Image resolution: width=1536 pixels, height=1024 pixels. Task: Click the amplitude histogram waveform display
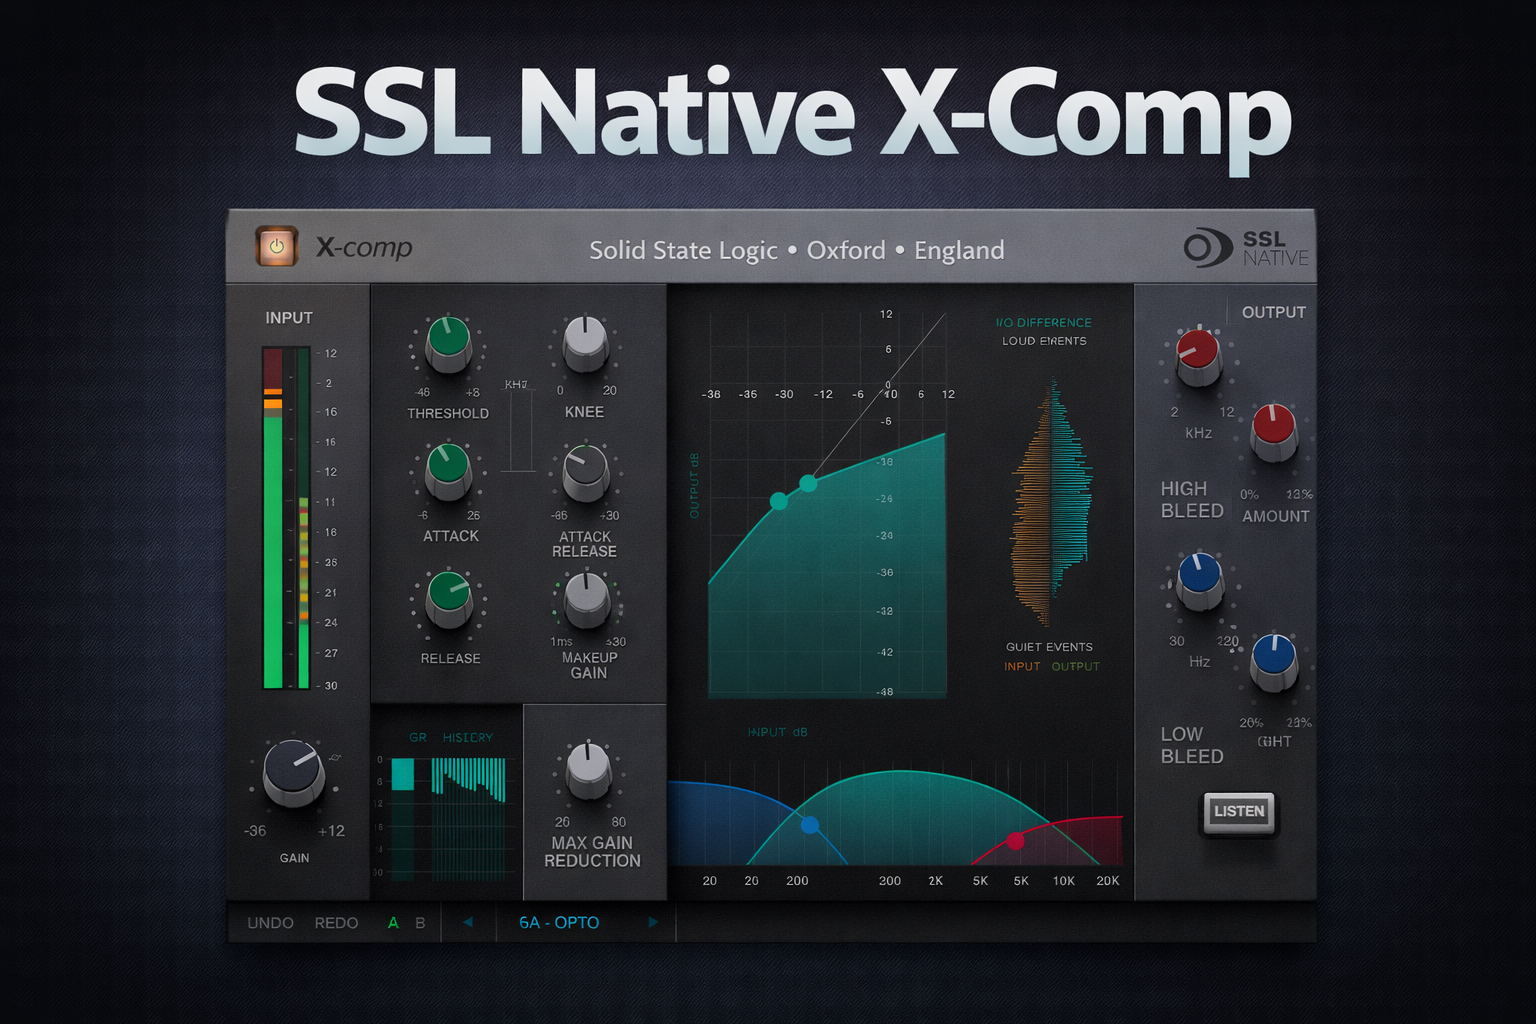(x=1050, y=503)
